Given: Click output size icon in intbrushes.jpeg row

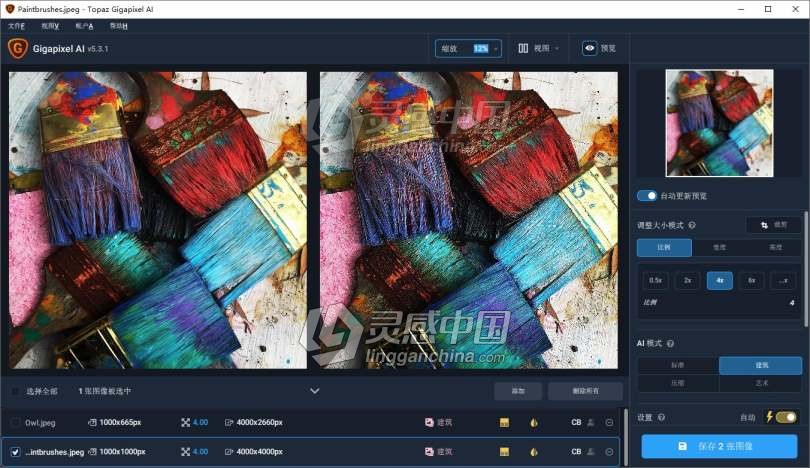Looking at the screenshot, I should click(229, 451).
